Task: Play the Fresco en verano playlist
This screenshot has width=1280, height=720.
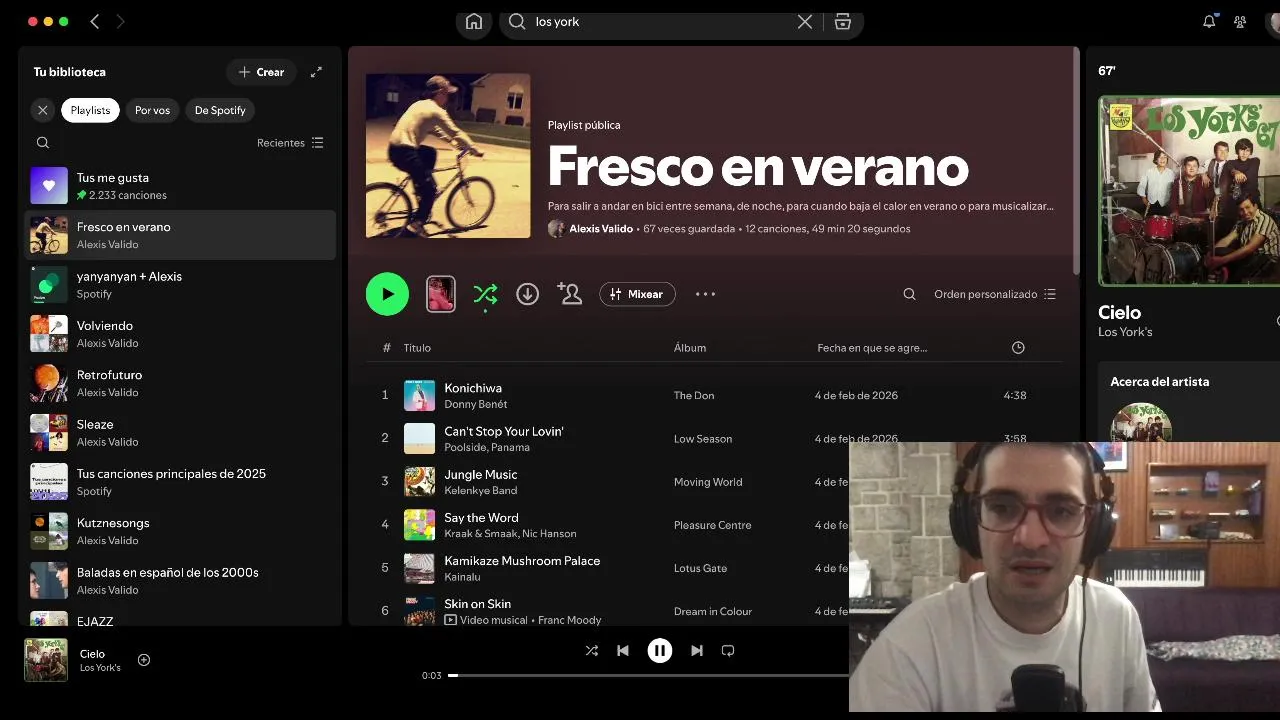Action: (x=387, y=294)
